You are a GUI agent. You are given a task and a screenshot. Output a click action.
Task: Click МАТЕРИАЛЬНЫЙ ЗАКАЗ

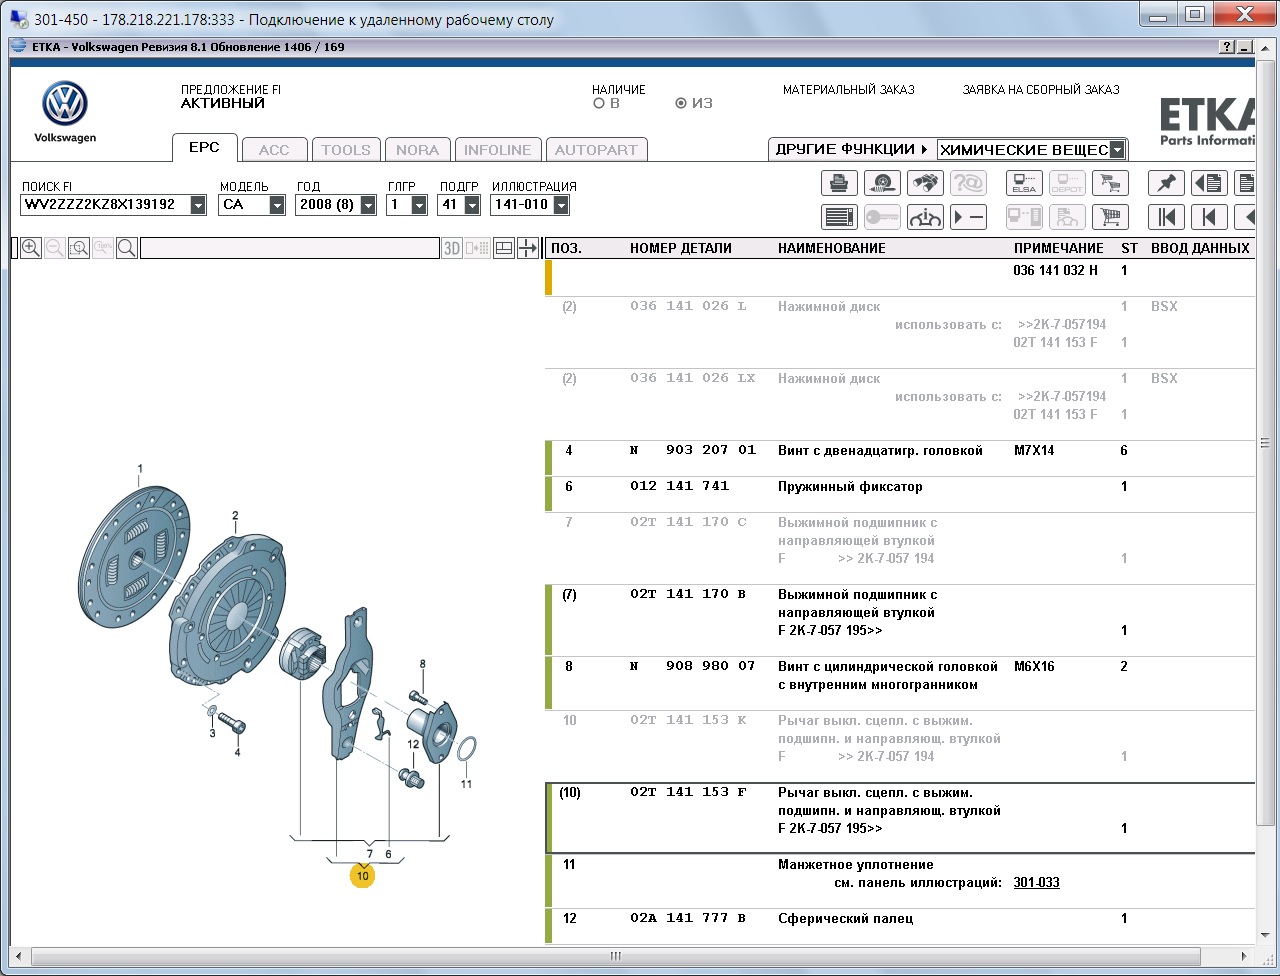[848, 90]
